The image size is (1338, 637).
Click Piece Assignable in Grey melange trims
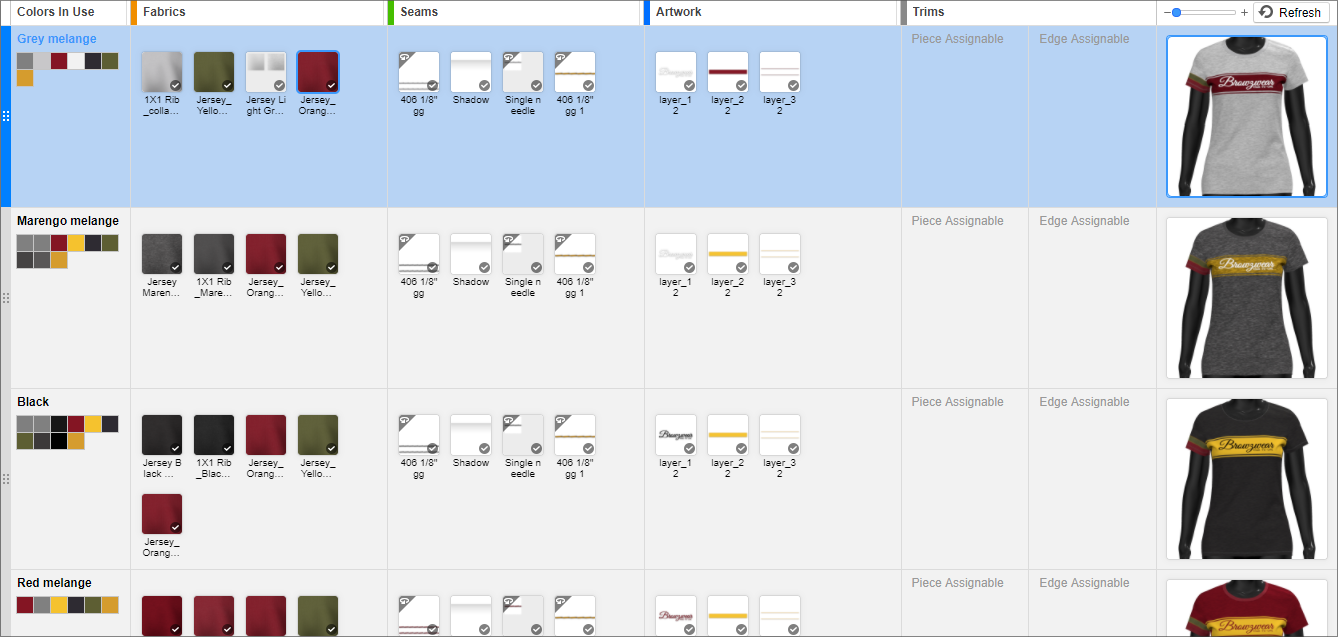coord(958,39)
